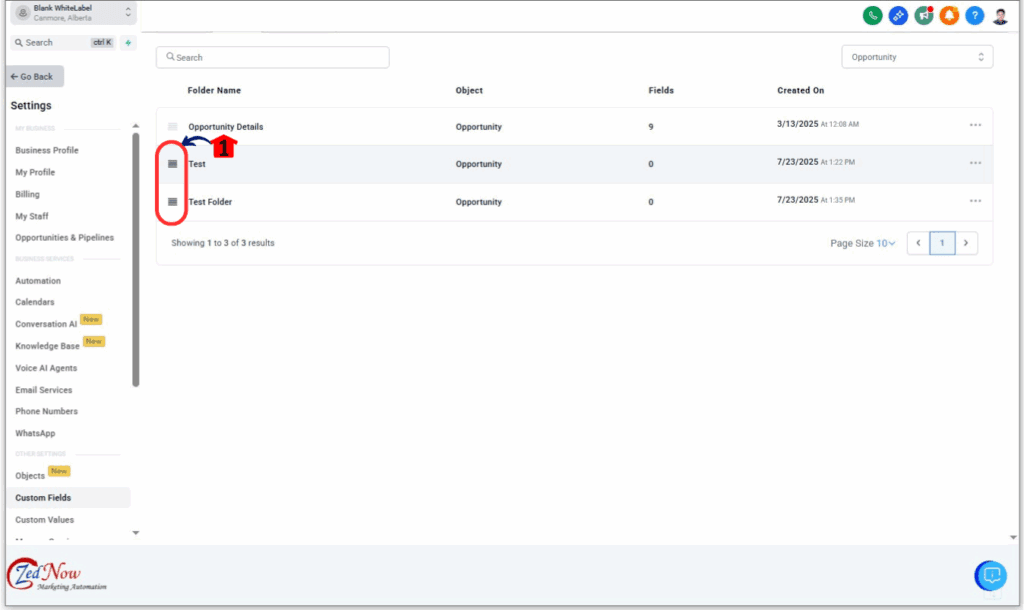Click the sidebar Search box
Image resolution: width=1024 pixels, height=610 pixels.
pos(63,42)
